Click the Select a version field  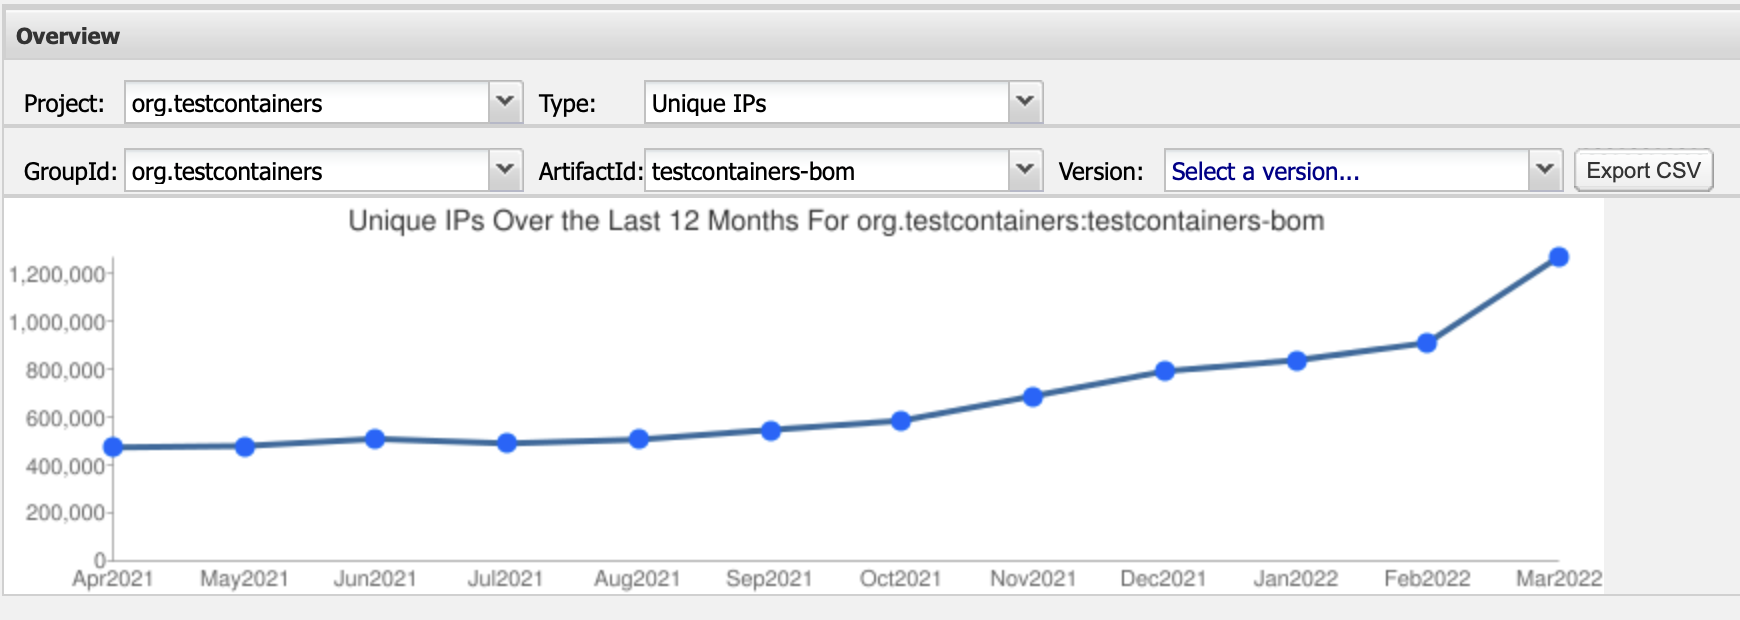click(x=1346, y=171)
